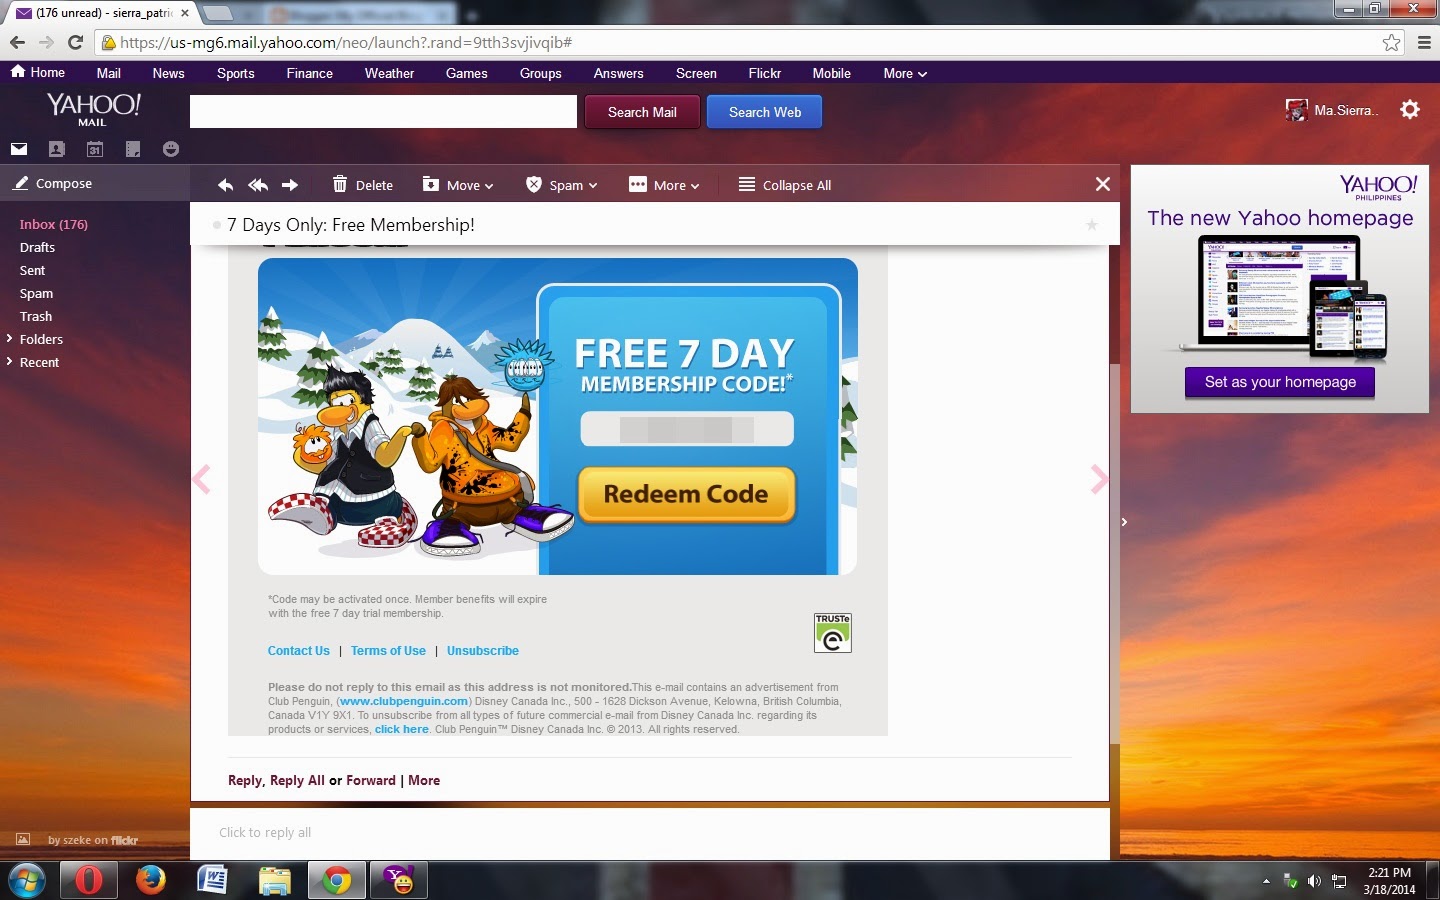Click Set as your homepage button
The width and height of the screenshot is (1440, 900).
pyautogui.click(x=1280, y=382)
